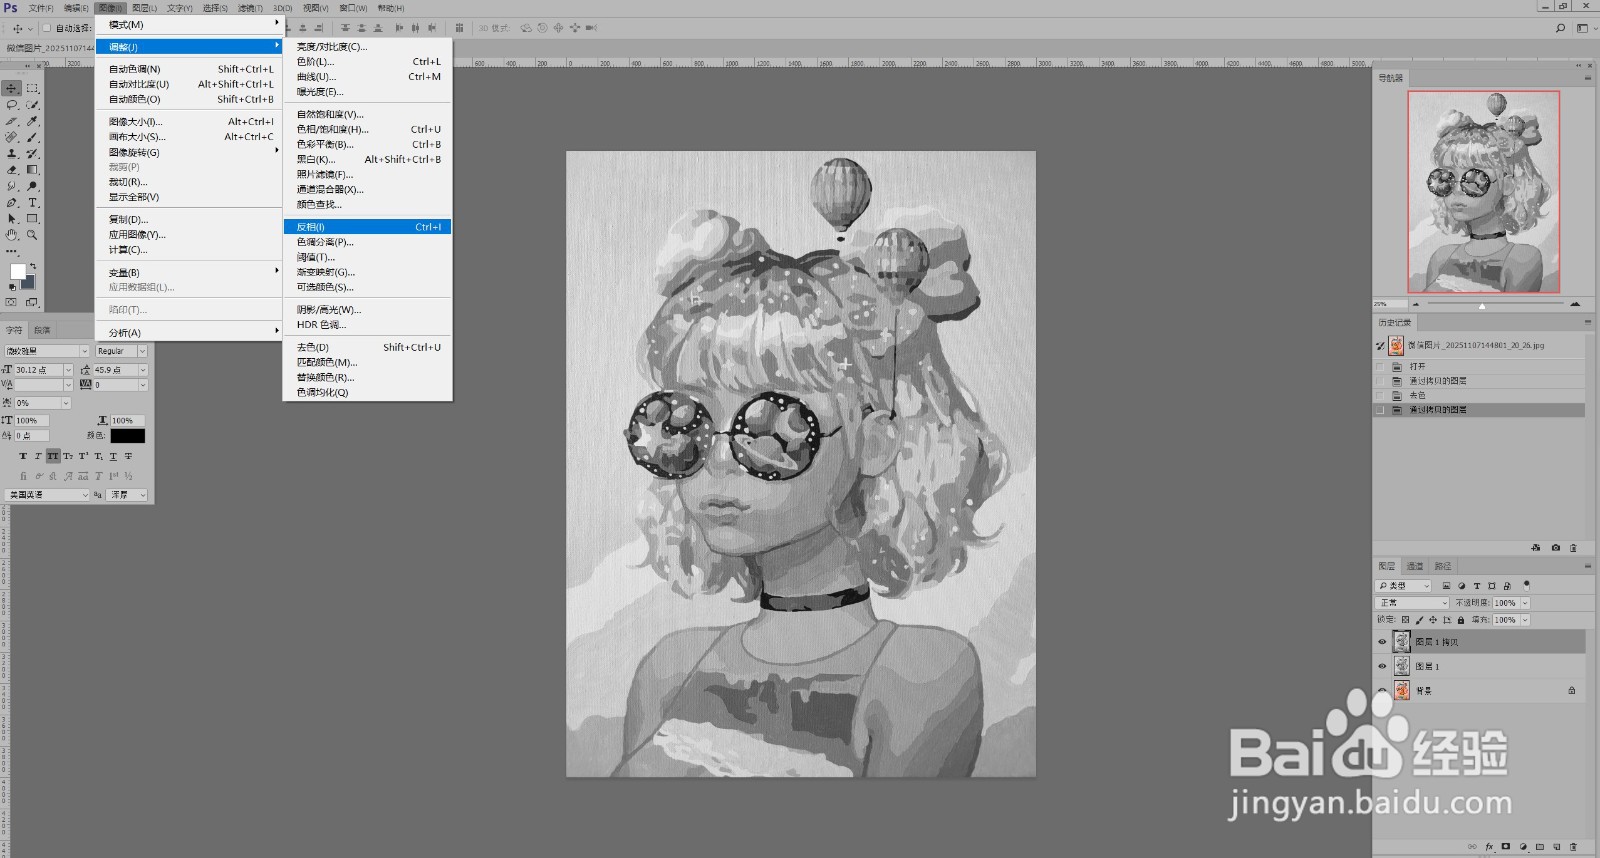The height and width of the screenshot is (858, 1600).
Task: Toggle layer filter on/off switch
Action: coord(1526,585)
